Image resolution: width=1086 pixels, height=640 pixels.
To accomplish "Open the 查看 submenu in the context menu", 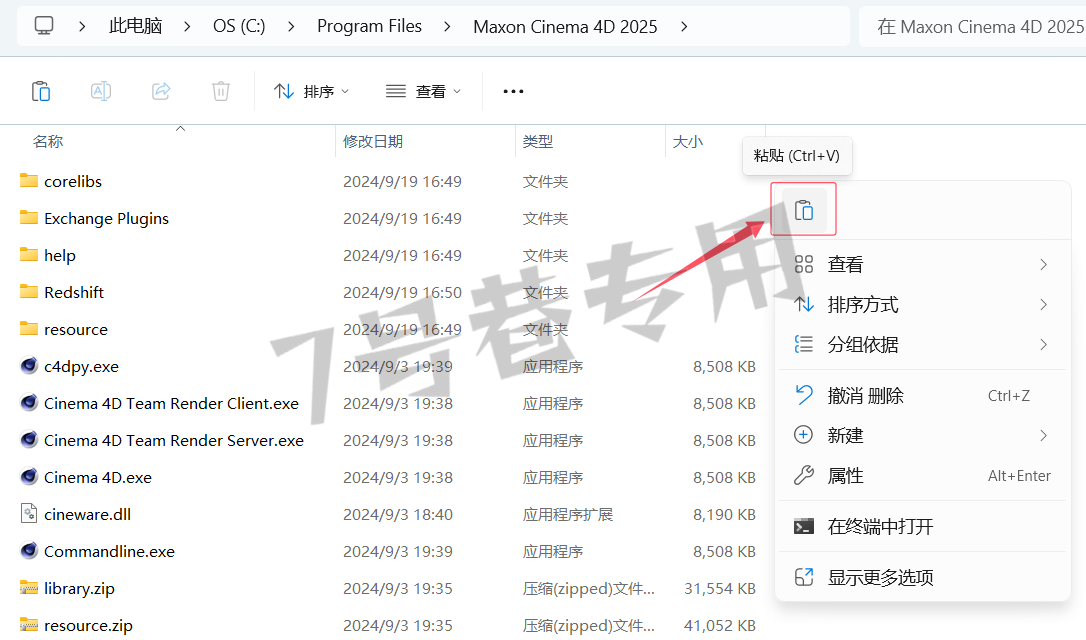I will [923, 265].
